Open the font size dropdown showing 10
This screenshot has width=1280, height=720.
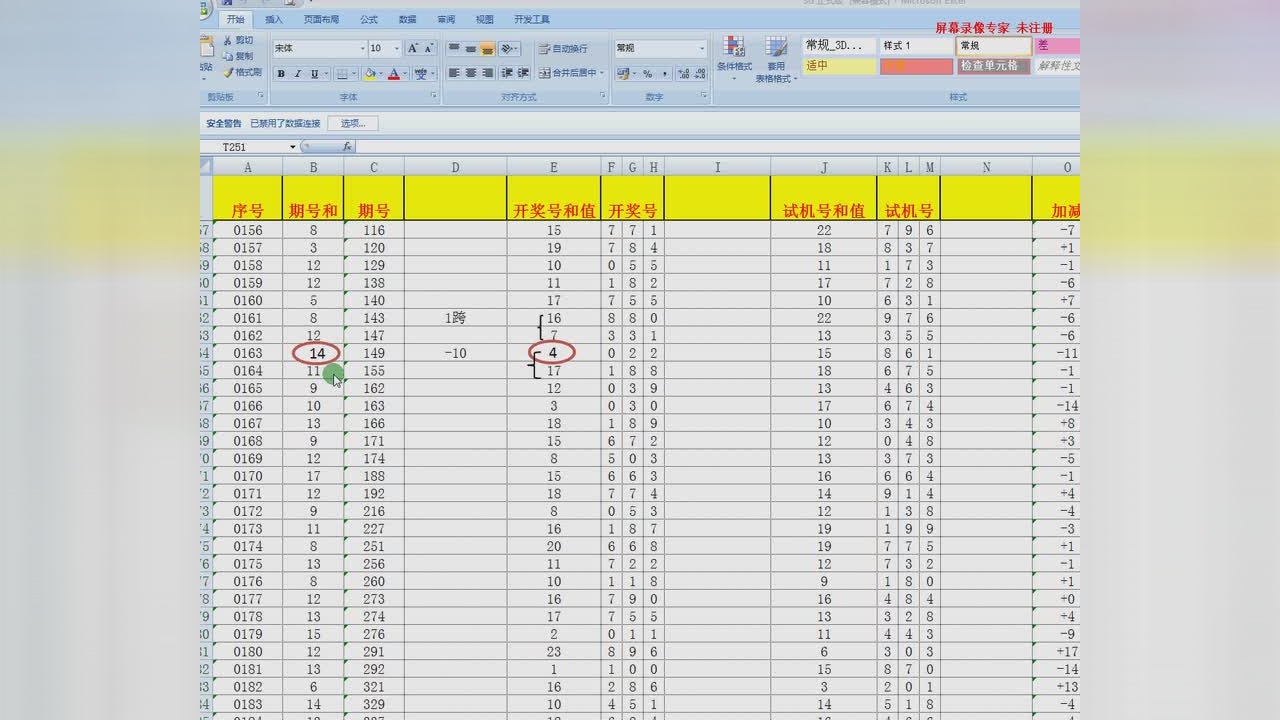(397, 48)
